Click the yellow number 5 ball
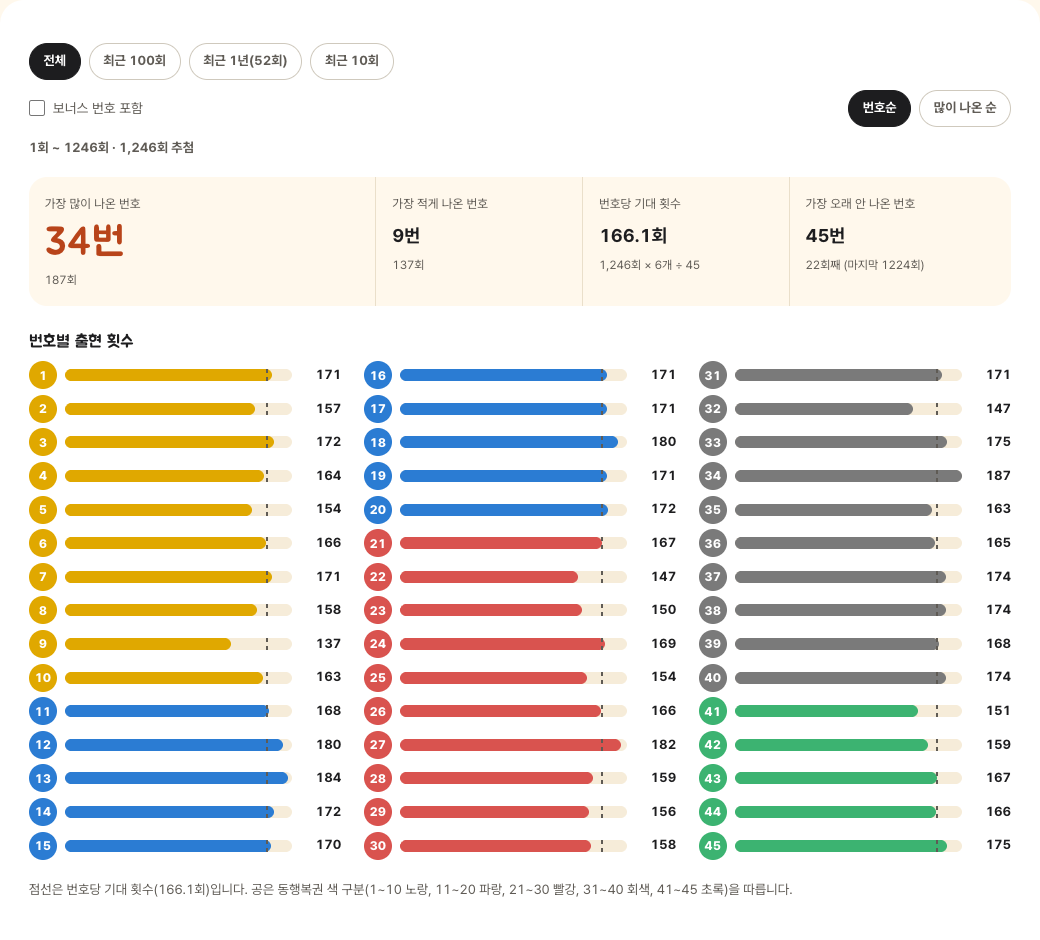 coord(43,509)
